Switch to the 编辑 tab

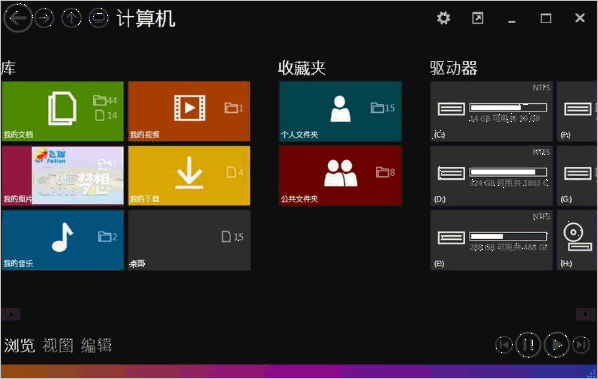[96, 345]
